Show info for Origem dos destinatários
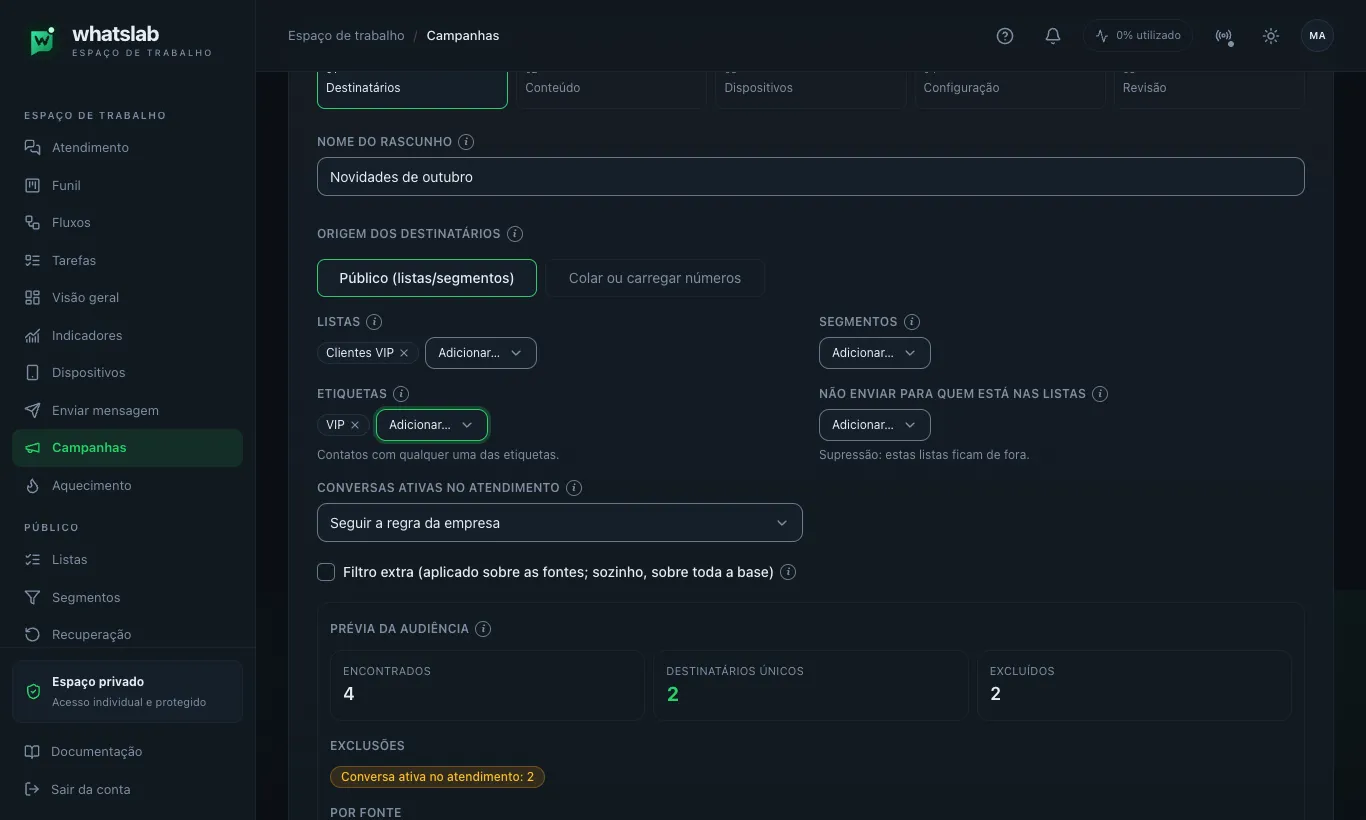1366x820 pixels. click(515, 234)
